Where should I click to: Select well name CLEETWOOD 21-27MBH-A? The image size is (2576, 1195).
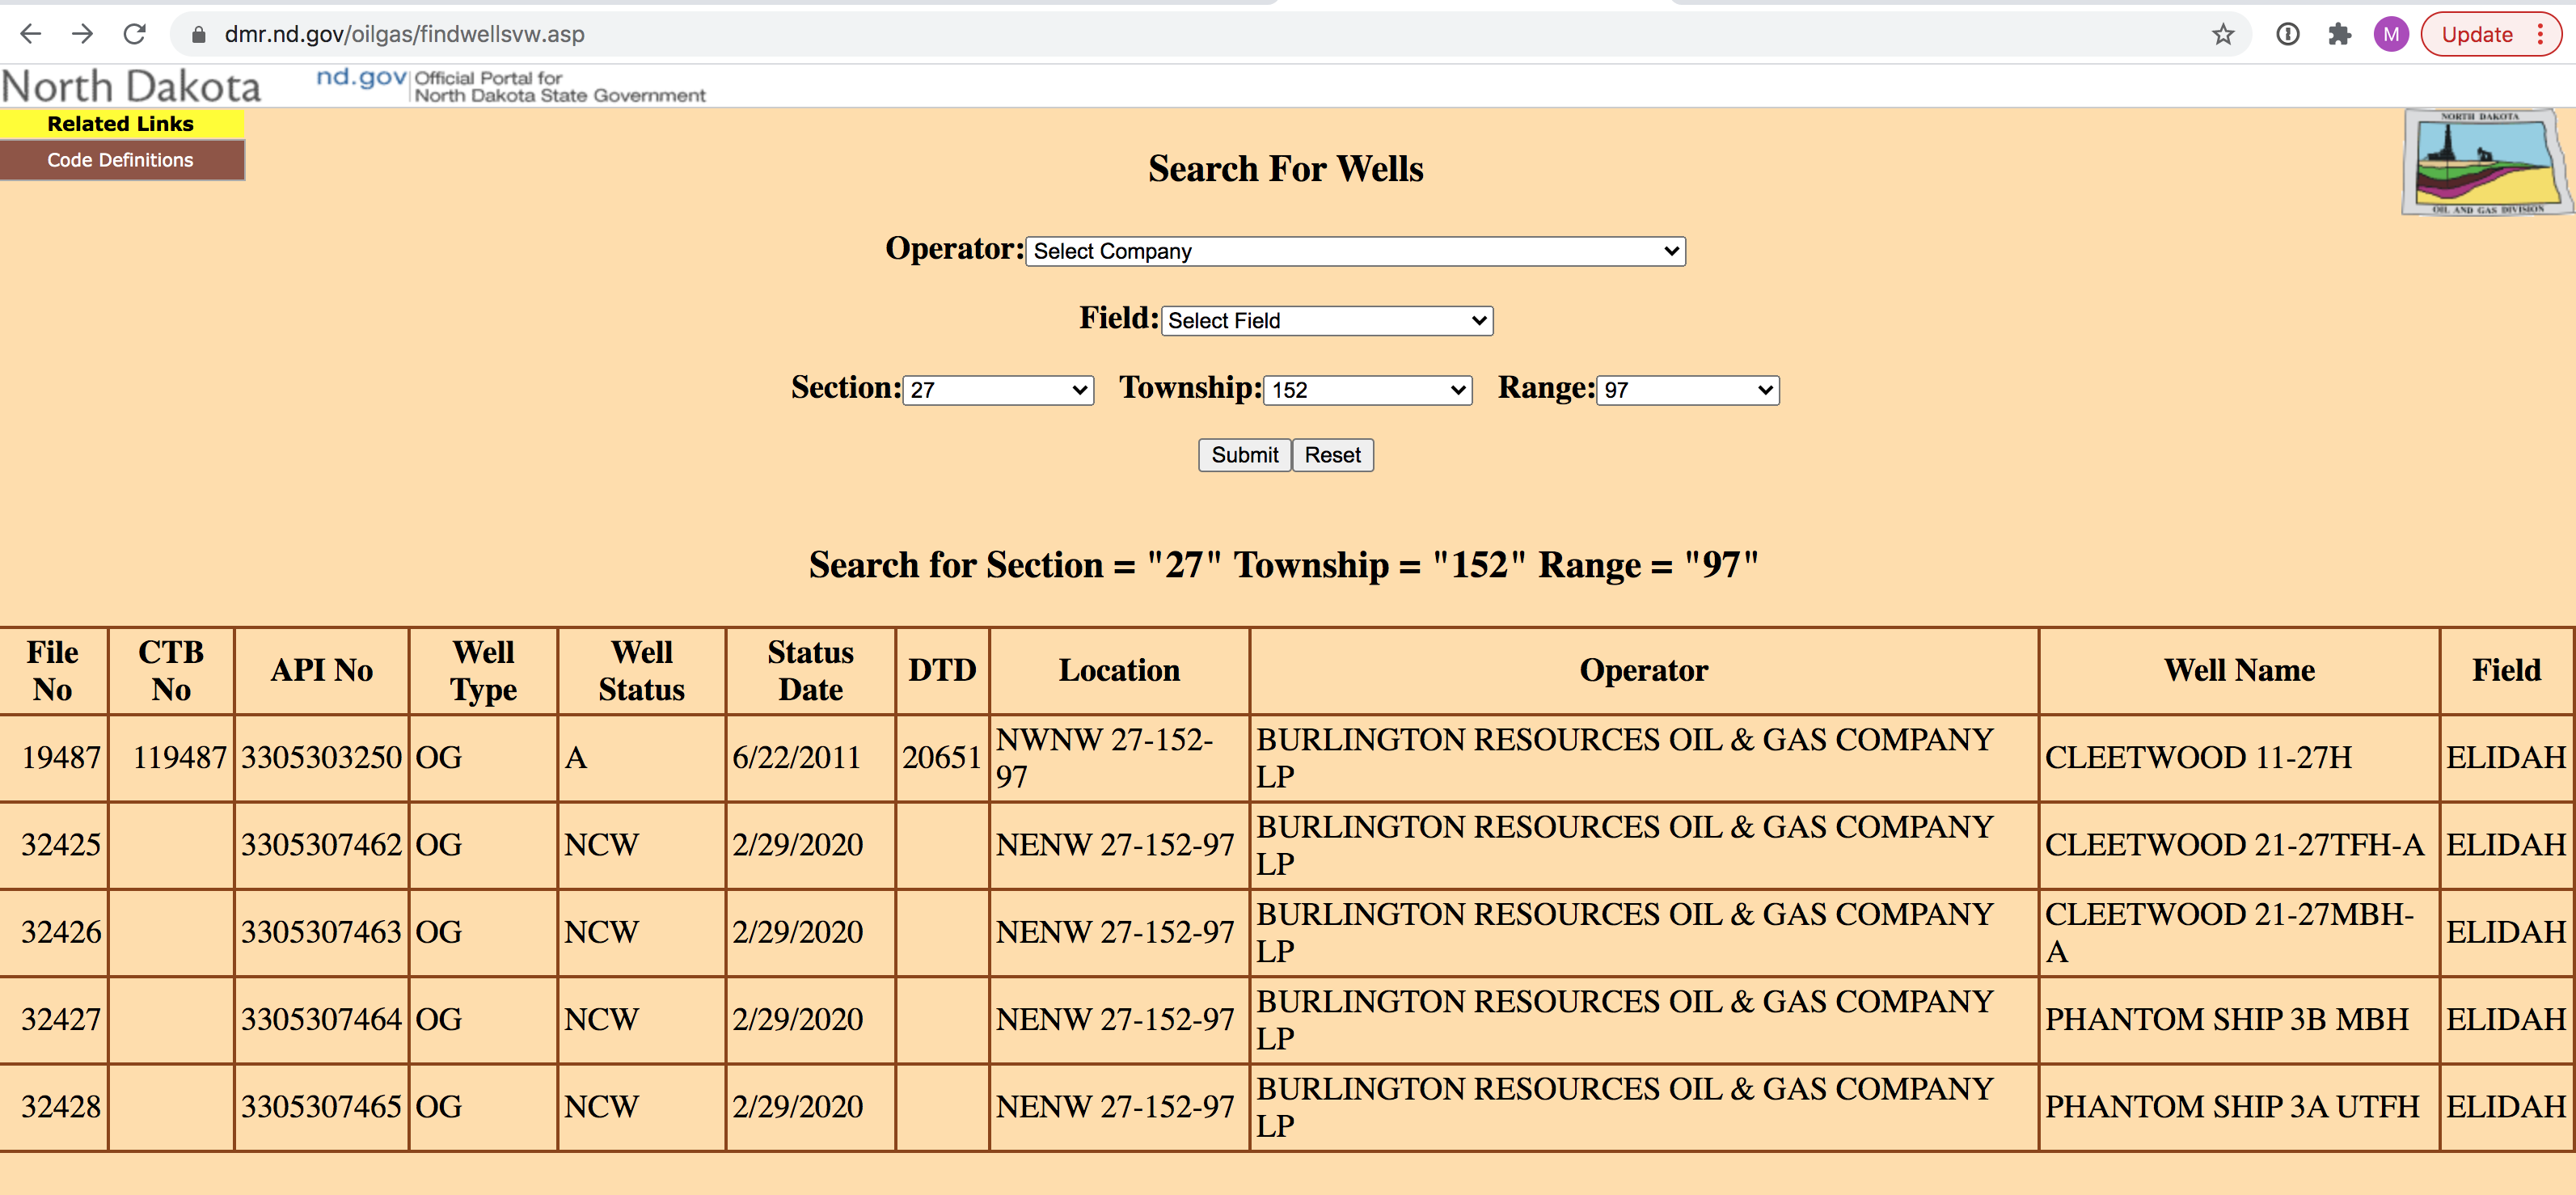[x=2239, y=932]
